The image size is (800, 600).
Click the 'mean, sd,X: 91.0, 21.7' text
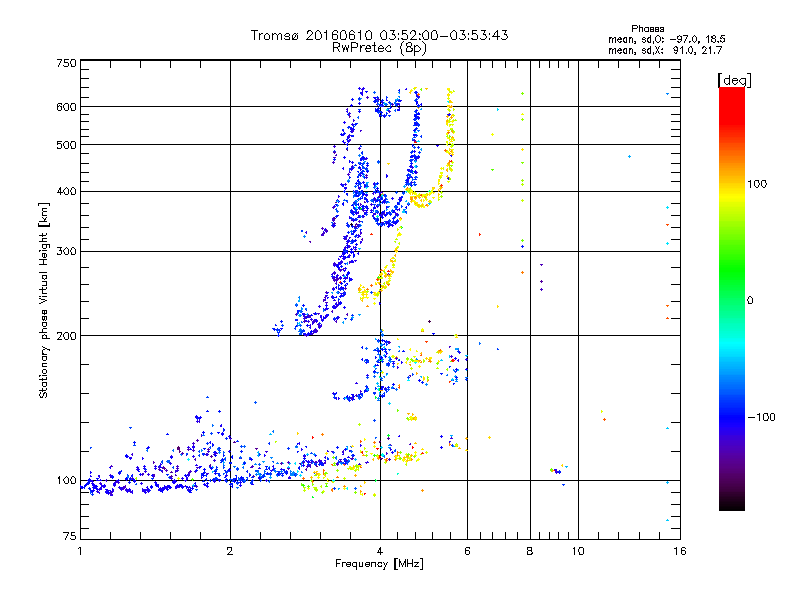pos(665,51)
